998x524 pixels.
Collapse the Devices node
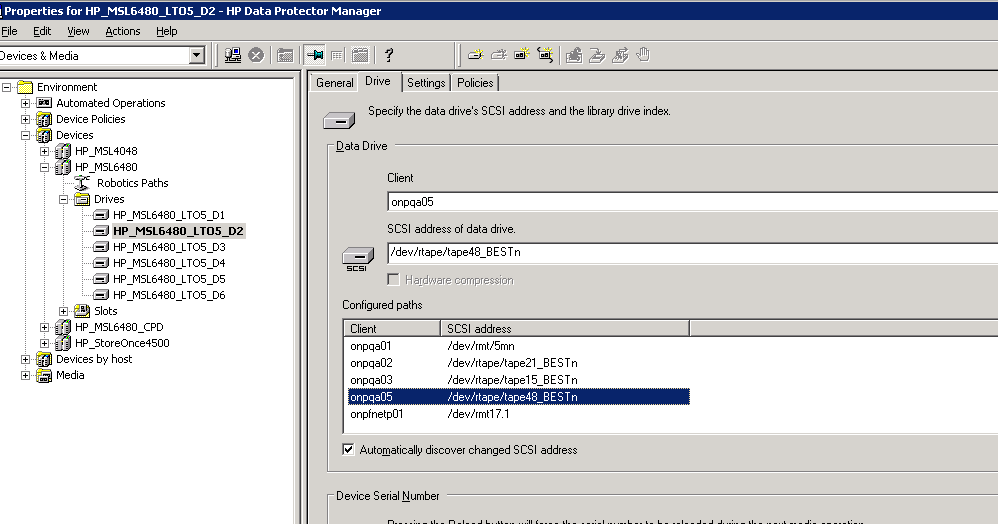click(x=25, y=135)
